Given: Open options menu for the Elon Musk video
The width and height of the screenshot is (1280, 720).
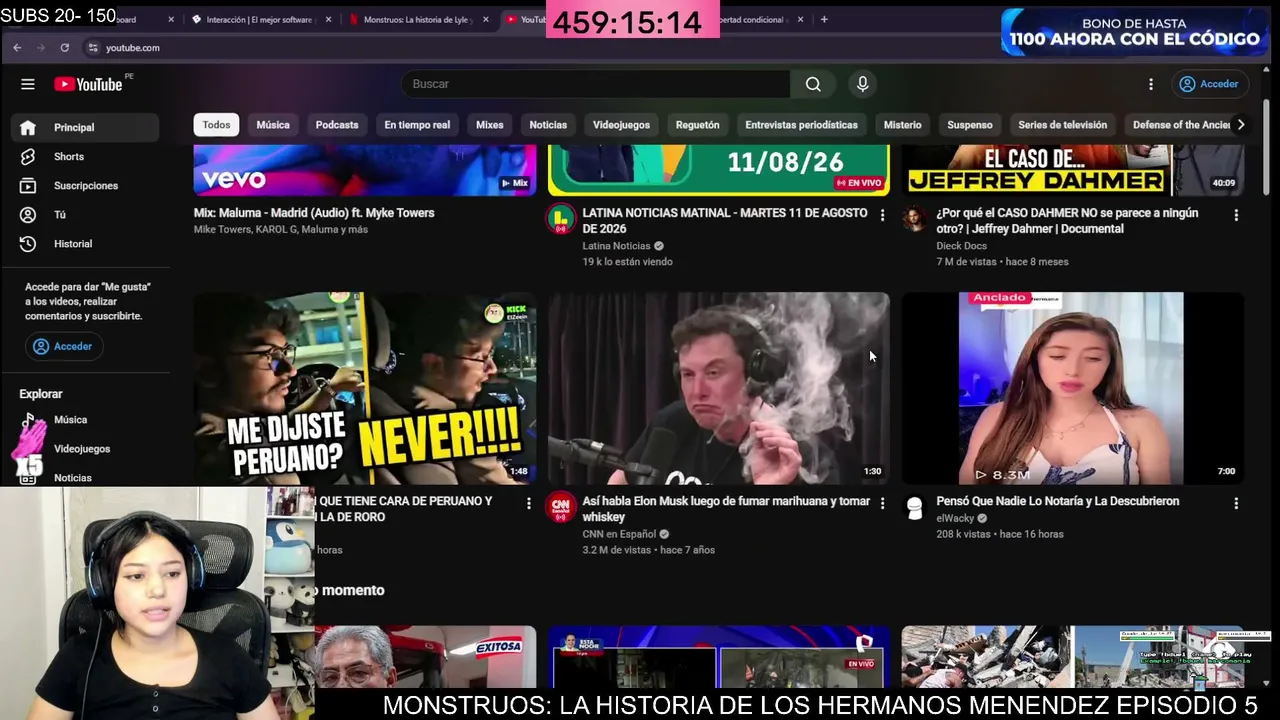Looking at the screenshot, I should (x=882, y=503).
